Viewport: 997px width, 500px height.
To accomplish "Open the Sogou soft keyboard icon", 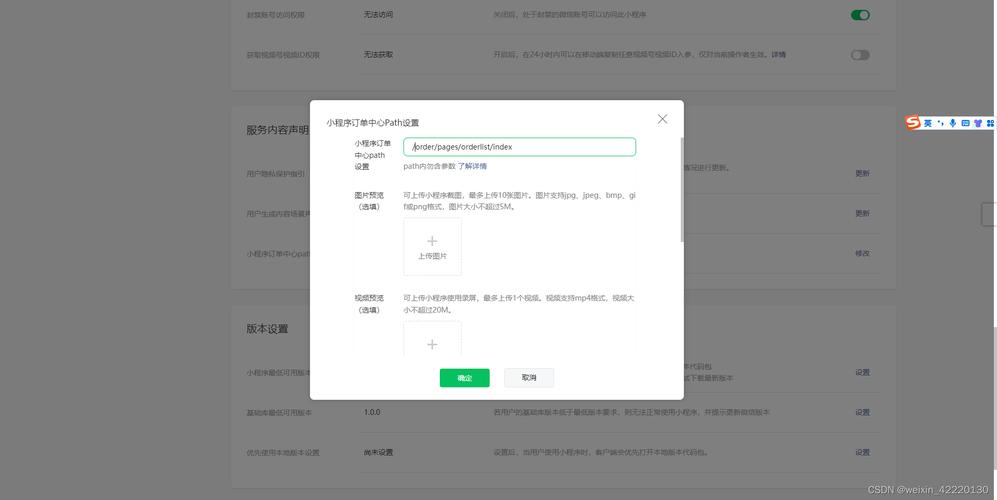I will [x=965, y=123].
